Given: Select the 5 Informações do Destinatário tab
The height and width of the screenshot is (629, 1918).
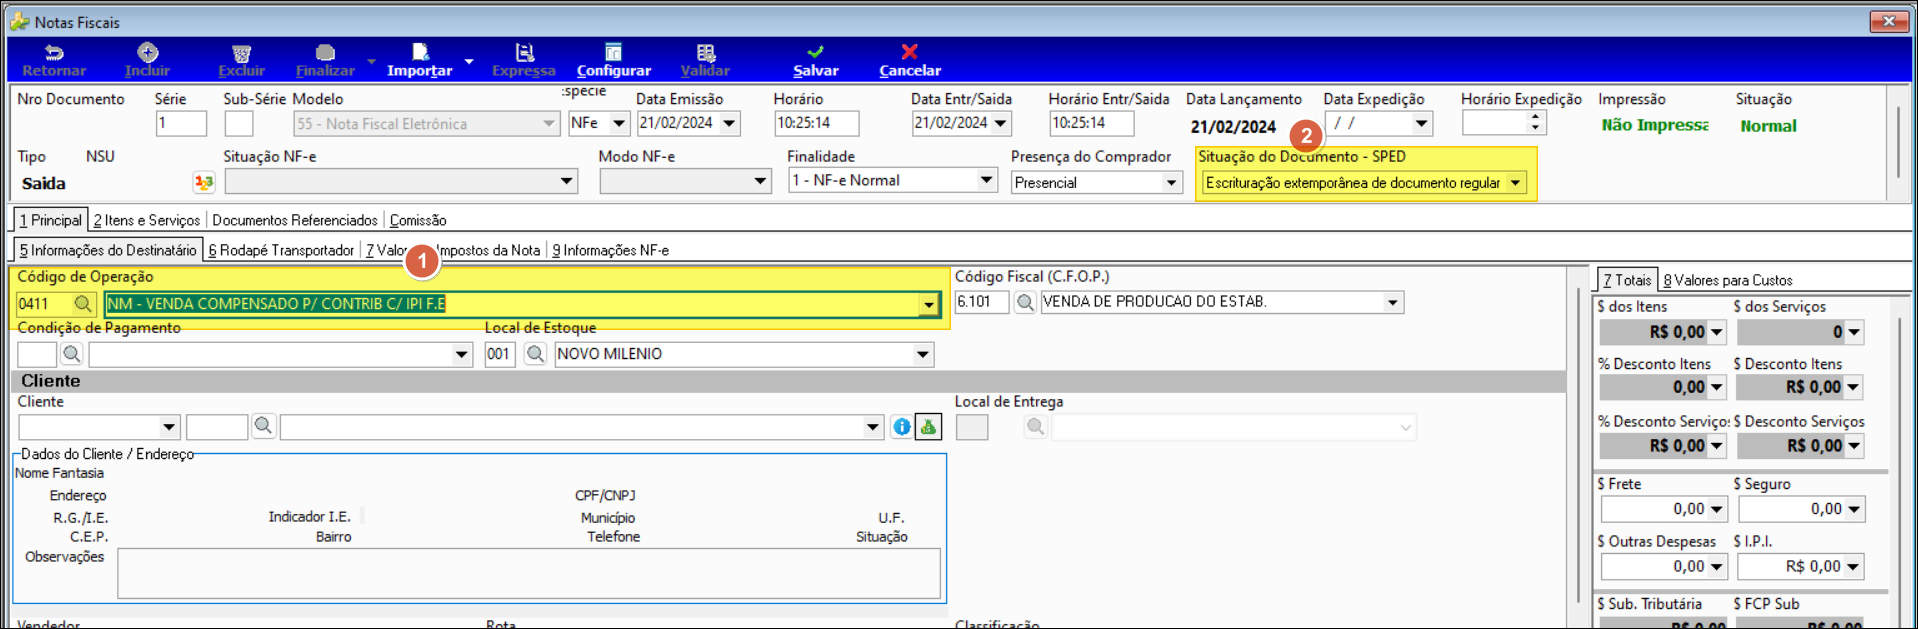Looking at the screenshot, I should coord(108,250).
